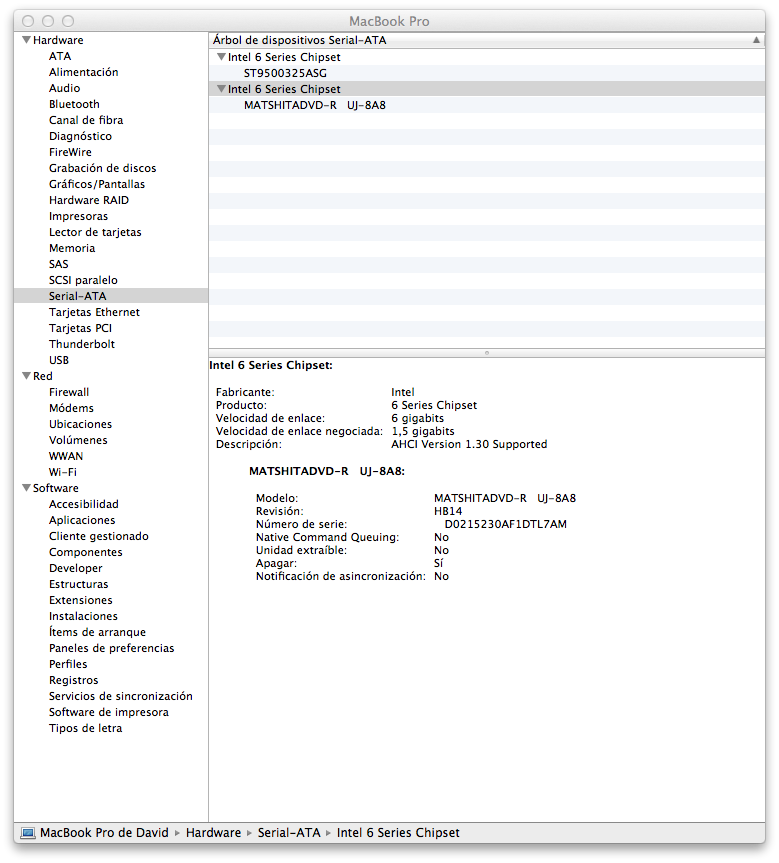Collapse selected Intel 6 Series Chipset triangle
This screenshot has width=779, height=863.
tap(221, 89)
